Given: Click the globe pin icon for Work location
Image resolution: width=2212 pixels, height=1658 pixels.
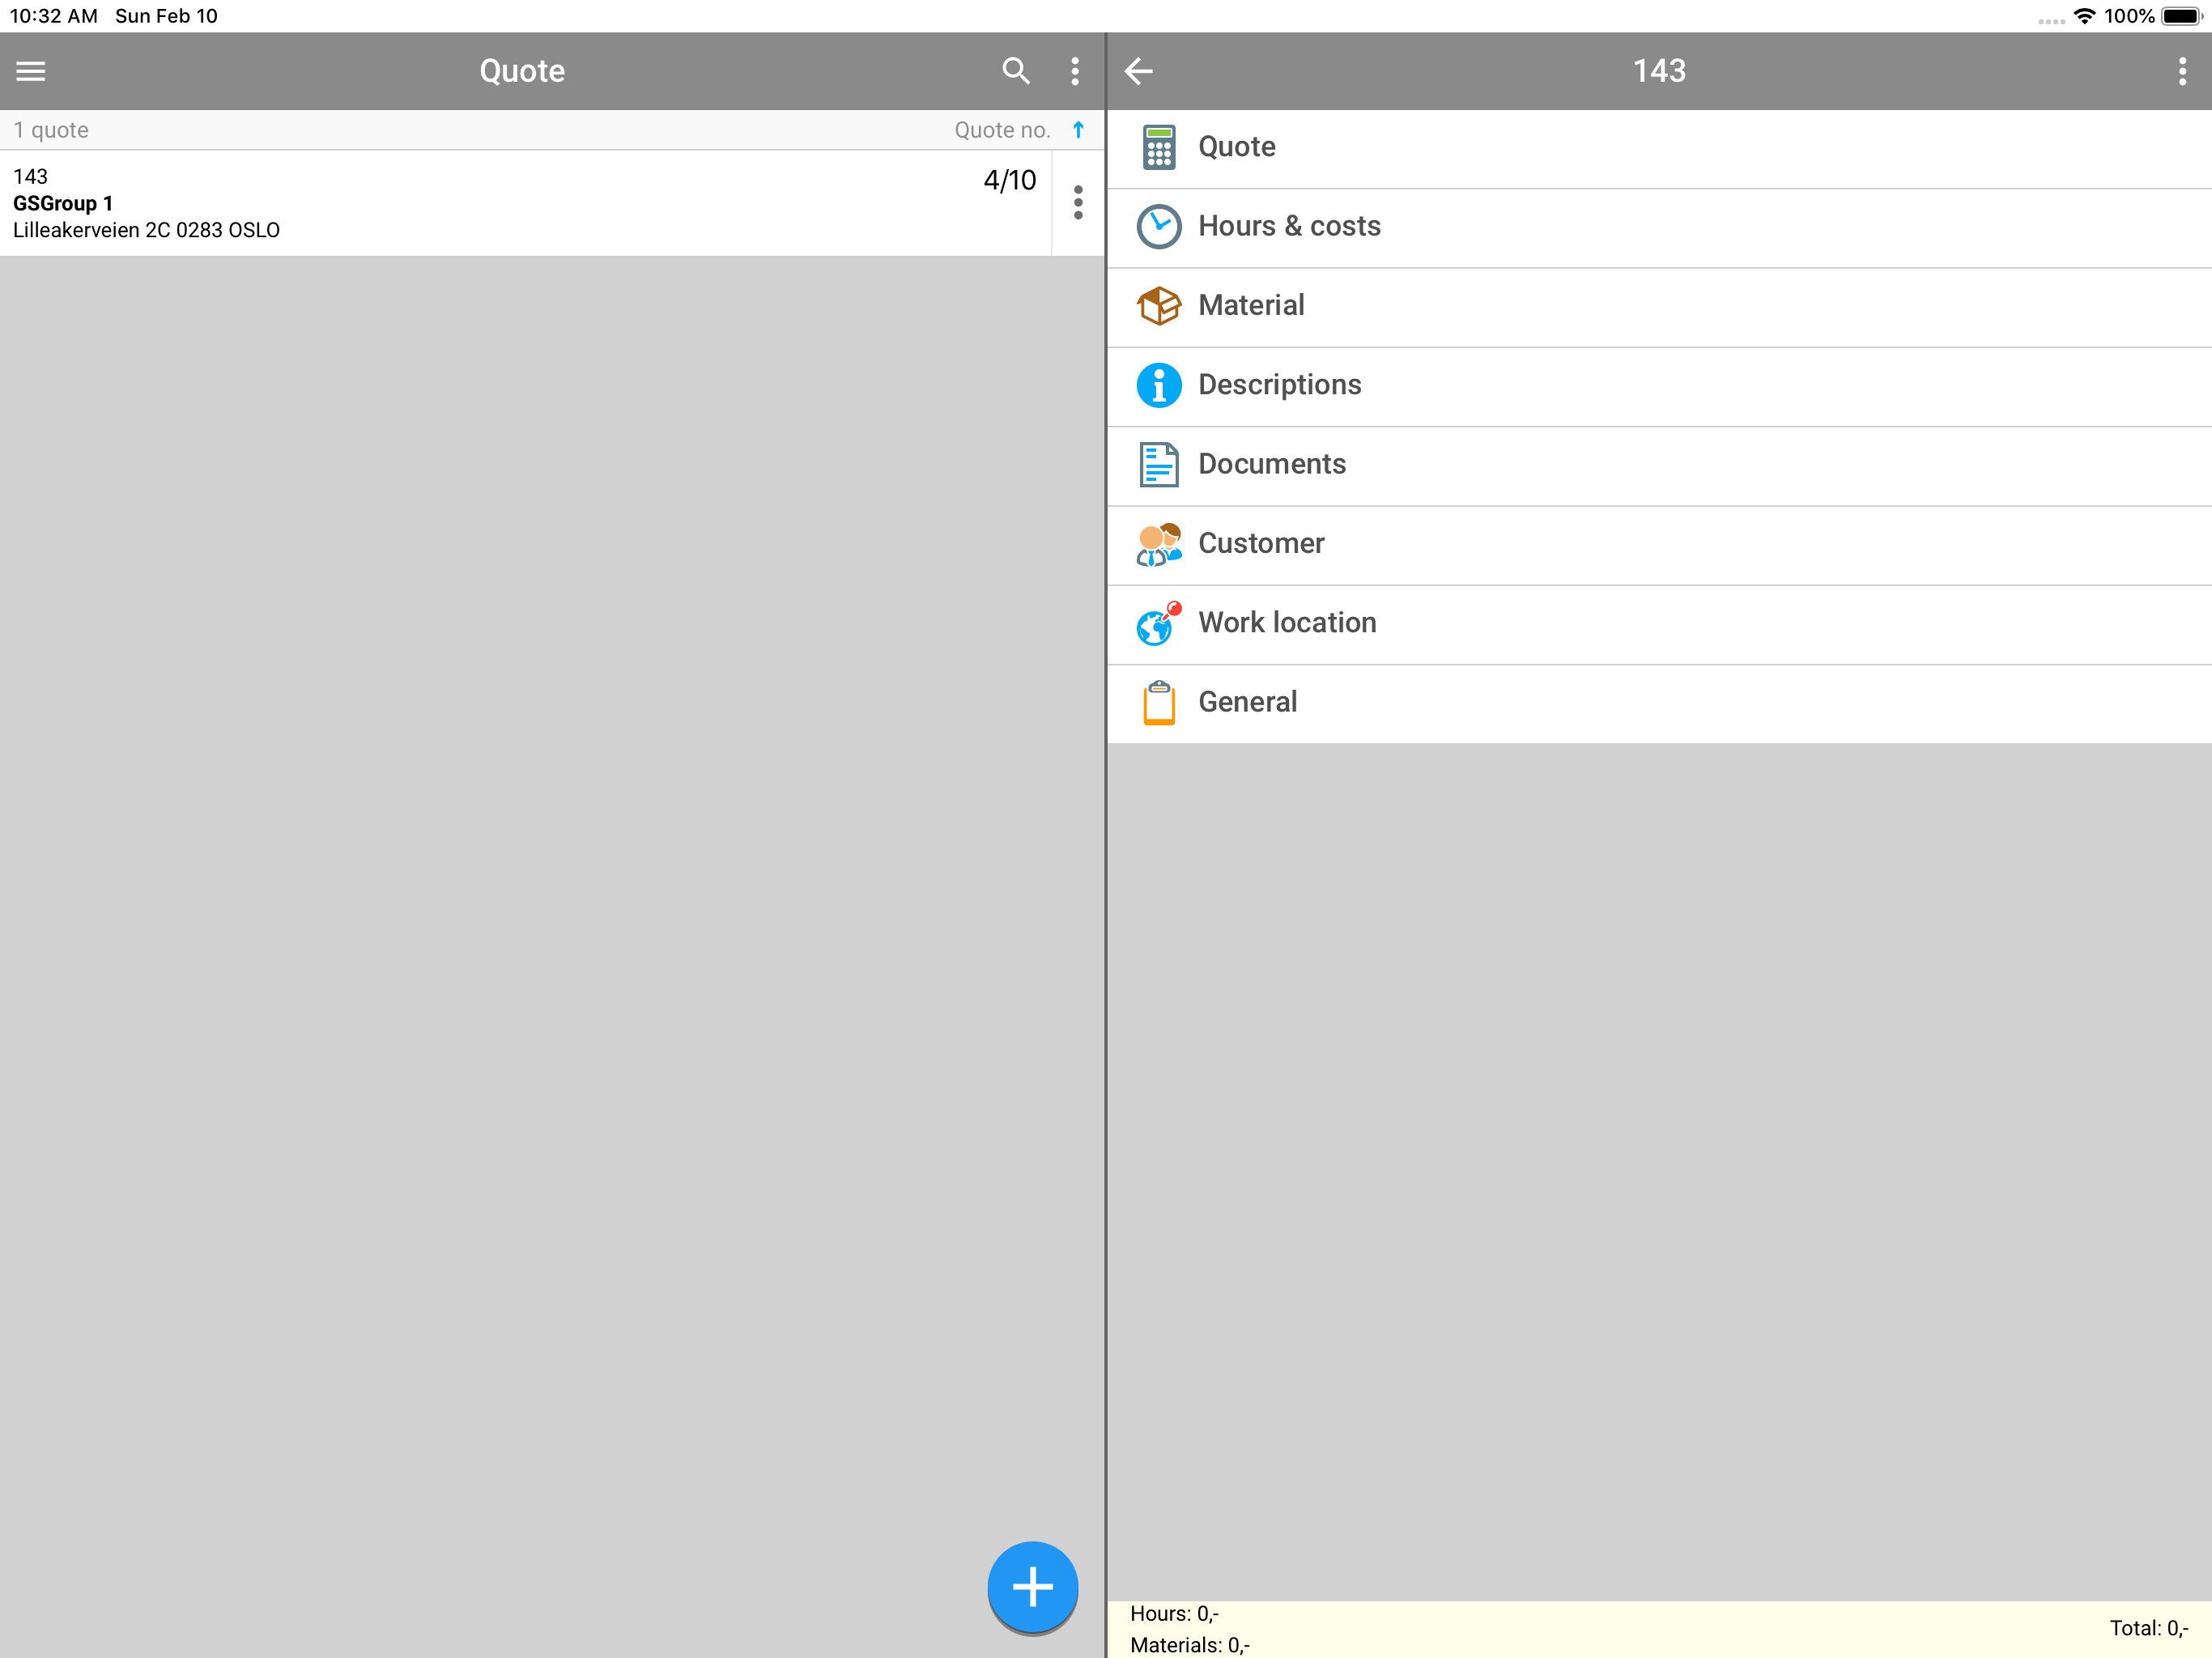Looking at the screenshot, I should 1159,623.
